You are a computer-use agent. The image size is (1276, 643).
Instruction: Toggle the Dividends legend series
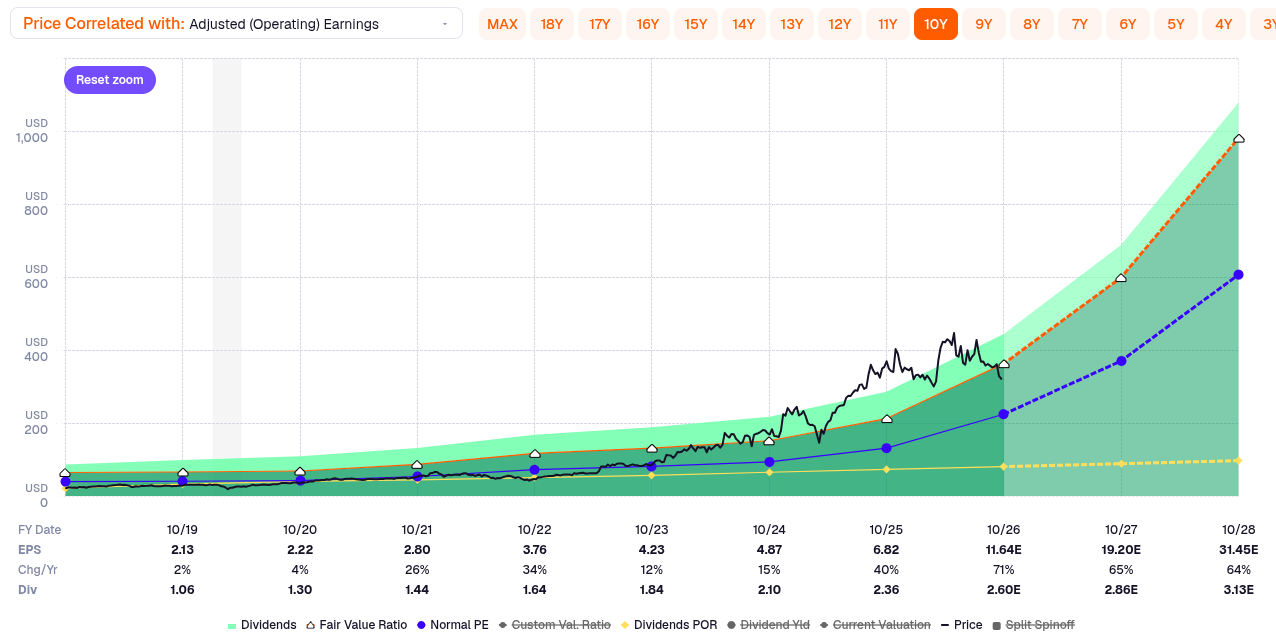tap(262, 625)
